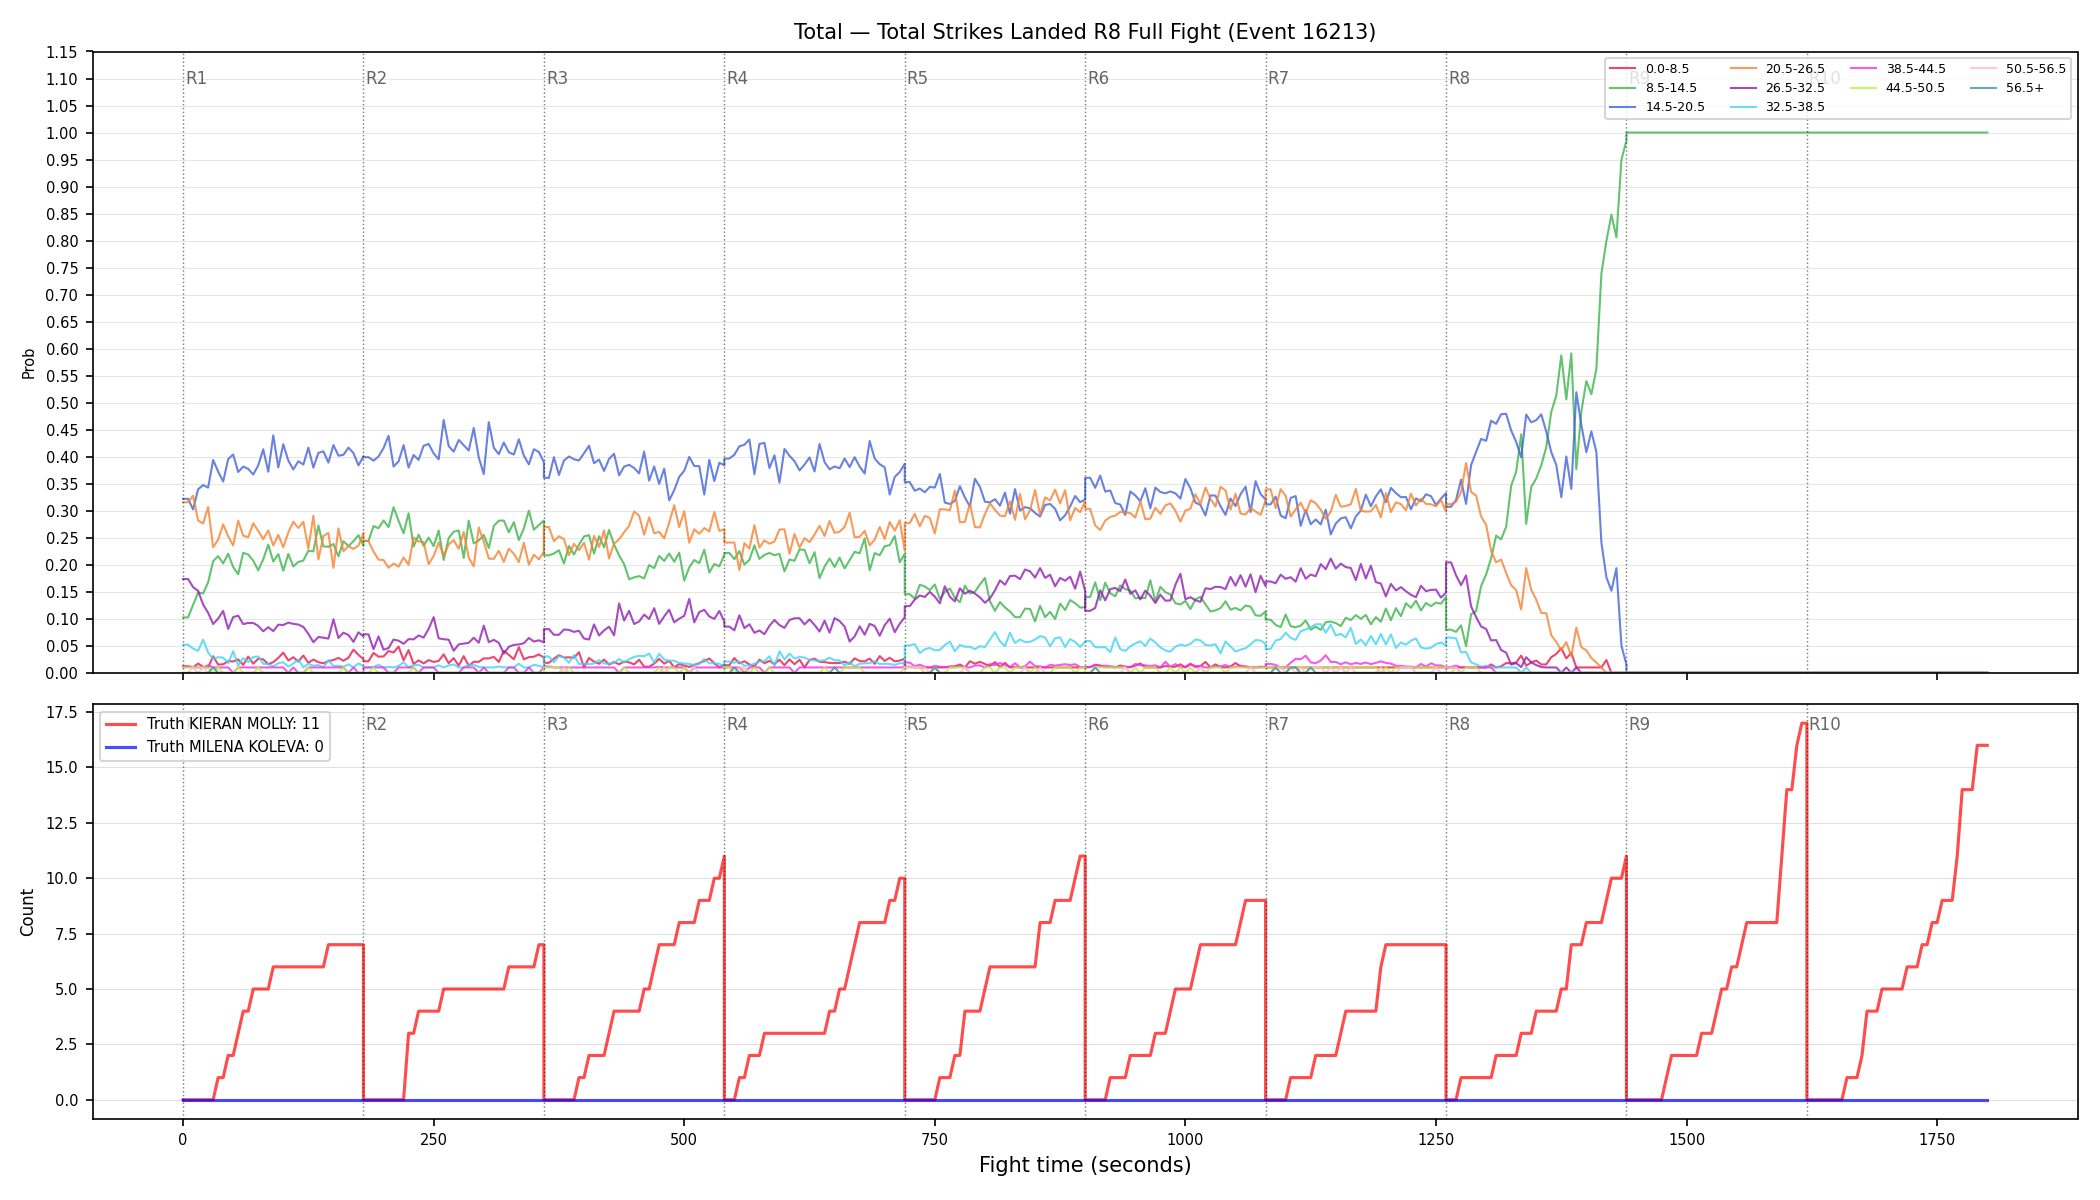
Task: Click the 10.0 tick on the Count axis
Action: pos(62,878)
